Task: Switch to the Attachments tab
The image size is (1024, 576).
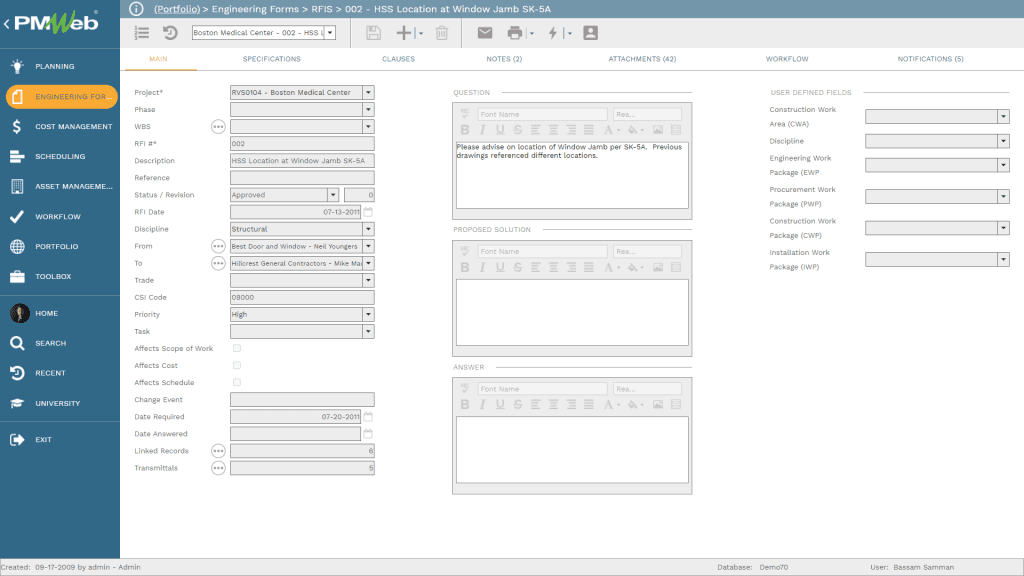Action: pos(642,59)
